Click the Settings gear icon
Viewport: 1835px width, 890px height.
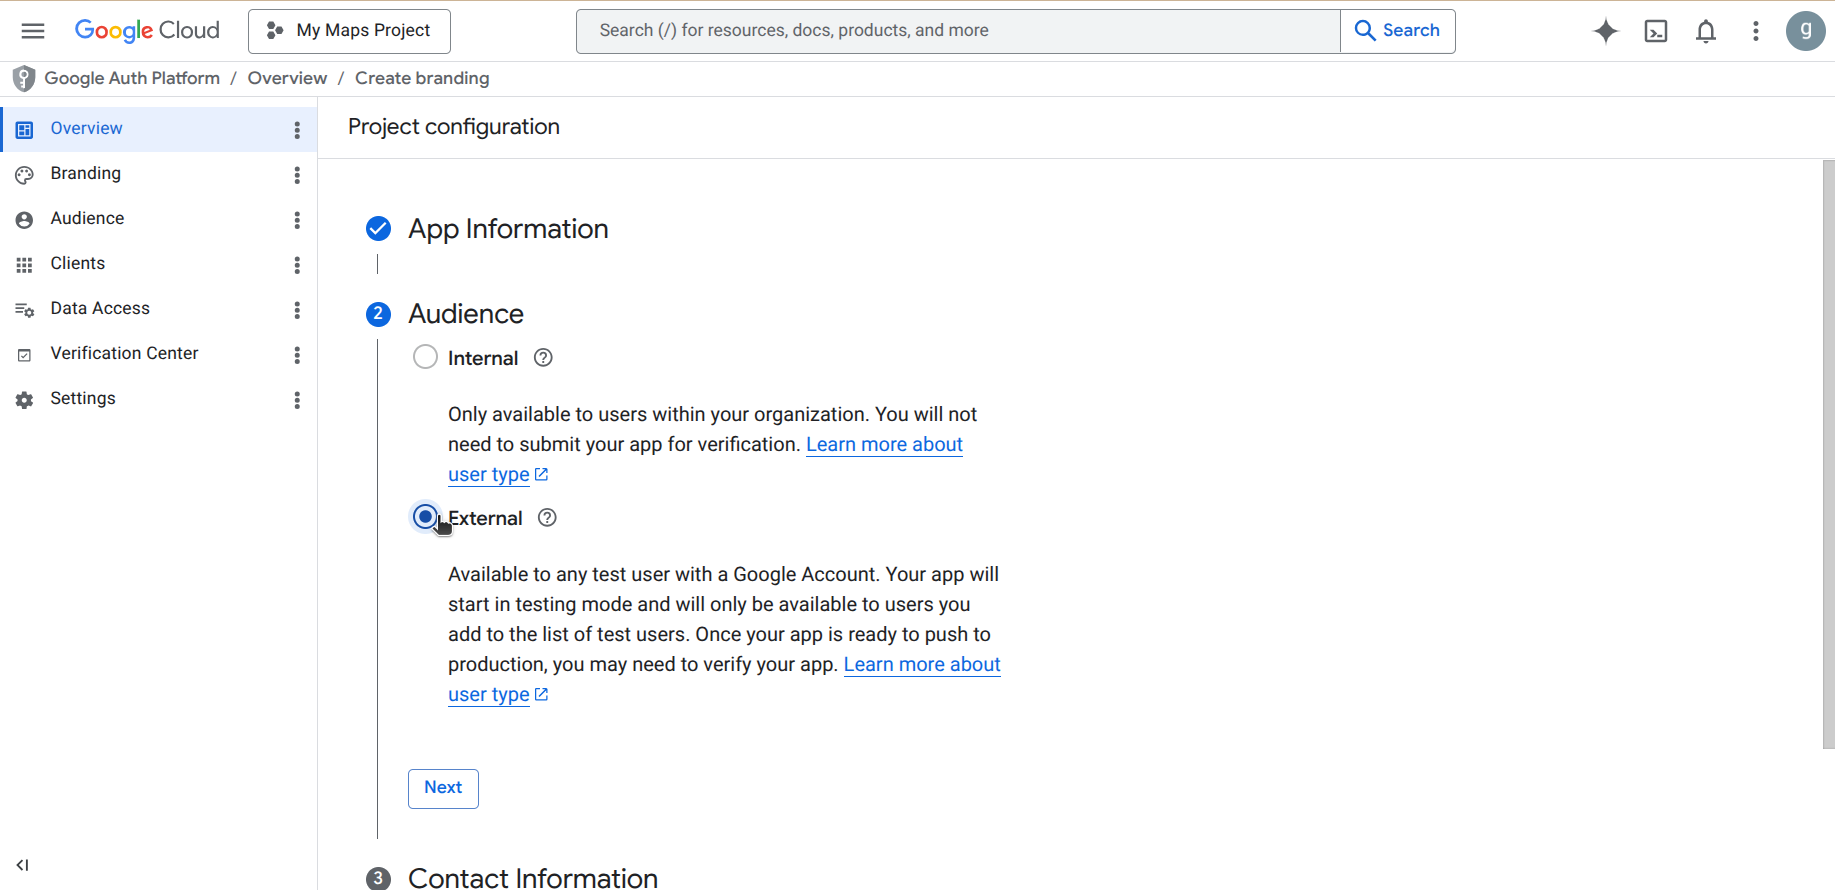[25, 400]
